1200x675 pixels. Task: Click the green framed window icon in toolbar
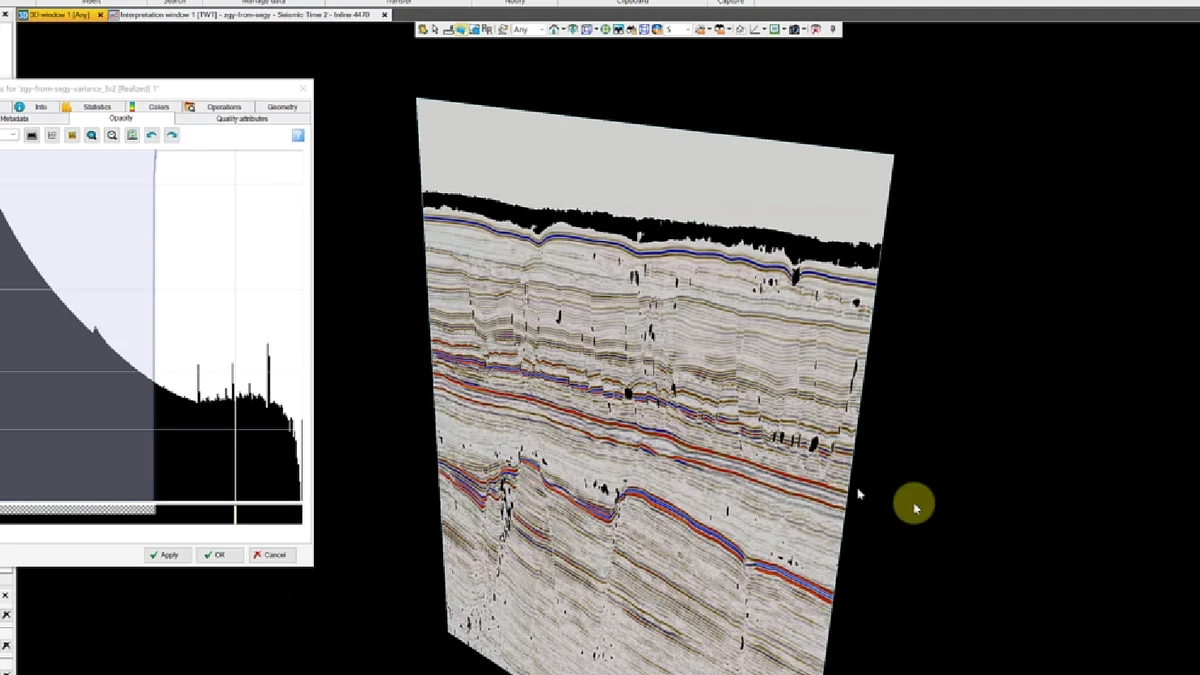[774, 30]
